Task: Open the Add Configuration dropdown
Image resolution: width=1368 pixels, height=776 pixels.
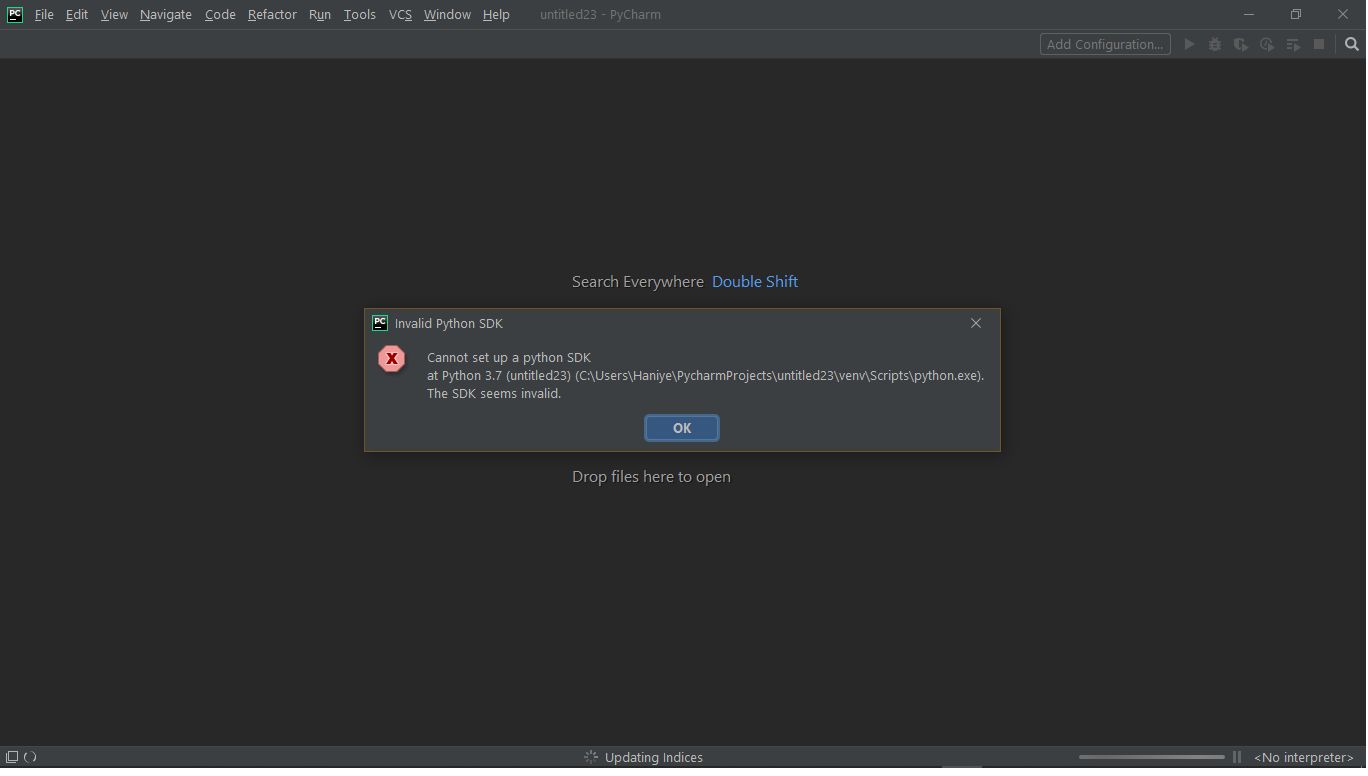Action: [1105, 44]
